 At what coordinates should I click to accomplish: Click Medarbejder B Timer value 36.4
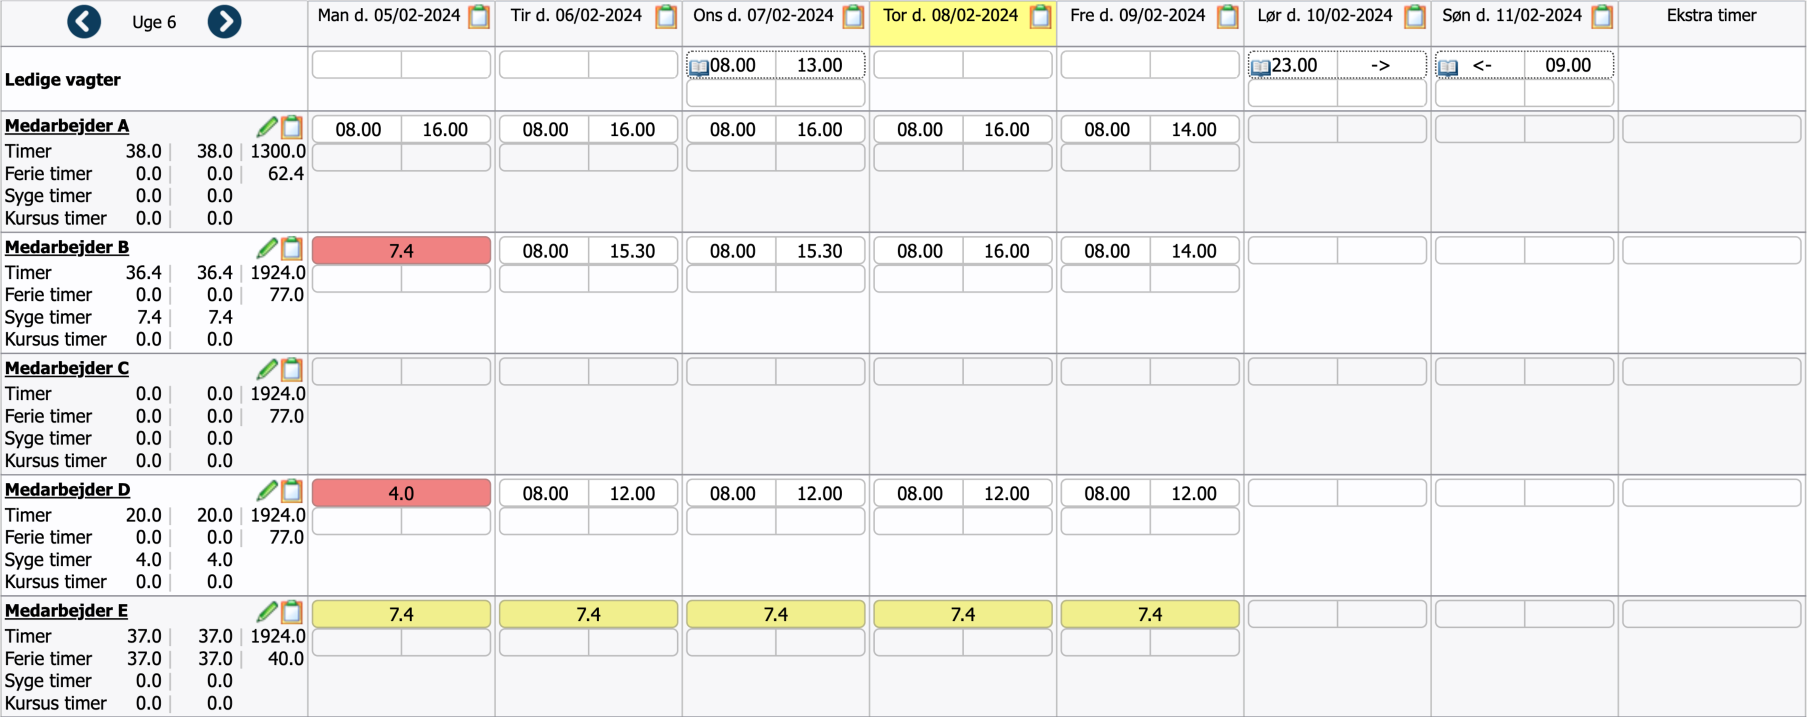click(143, 273)
